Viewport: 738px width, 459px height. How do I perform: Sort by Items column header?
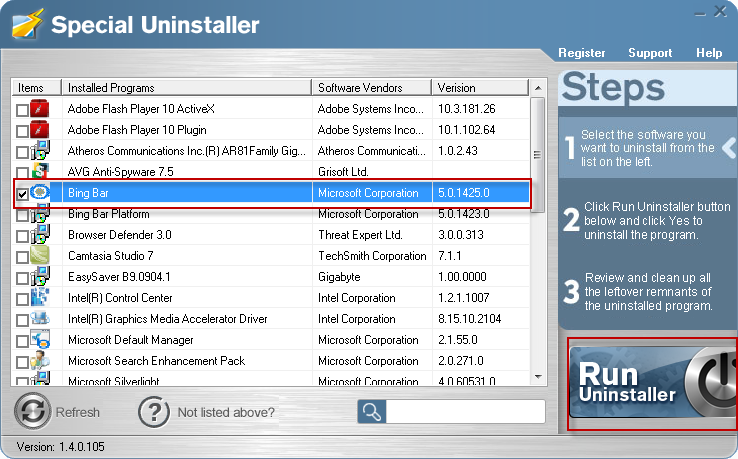tap(36, 88)
